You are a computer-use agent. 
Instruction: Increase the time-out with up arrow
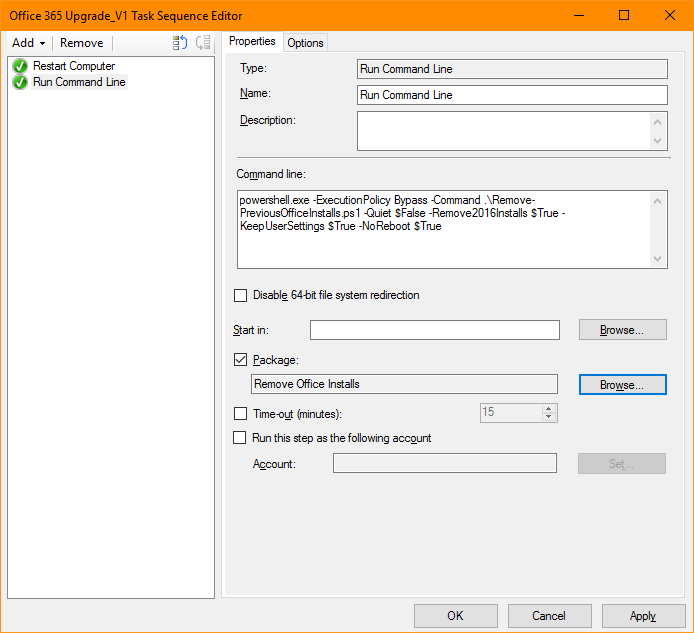click(549, 409)
